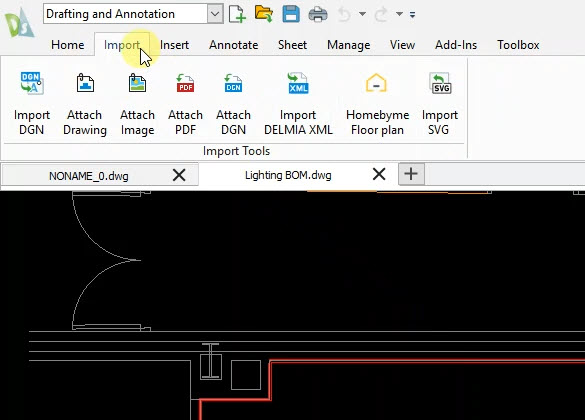Show the View ribbon tab
The height and width of the screenshot is (420, 585).
402,45
